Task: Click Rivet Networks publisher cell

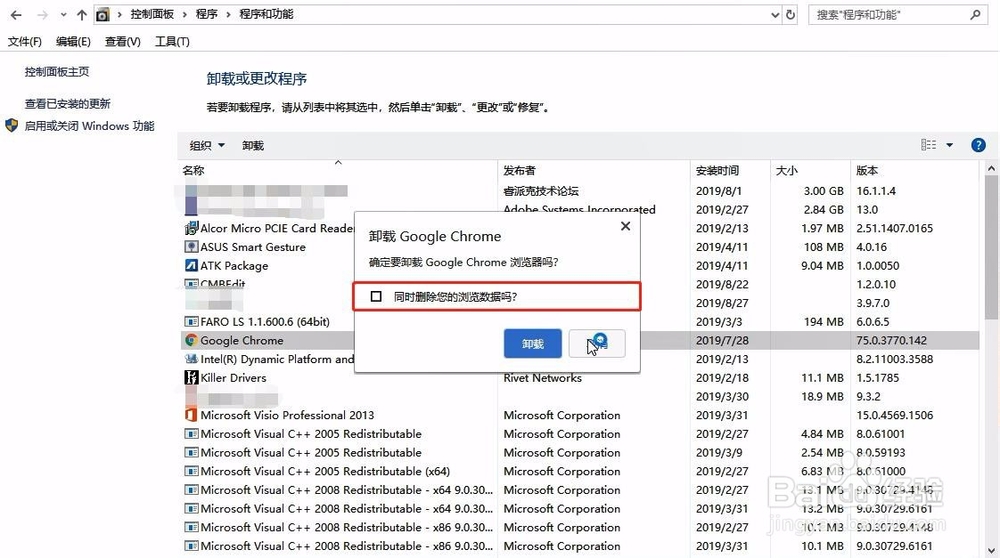Action: tap(542, 378)
